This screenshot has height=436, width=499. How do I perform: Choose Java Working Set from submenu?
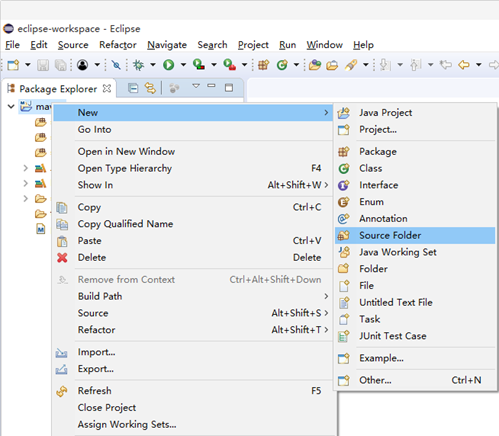415,252
